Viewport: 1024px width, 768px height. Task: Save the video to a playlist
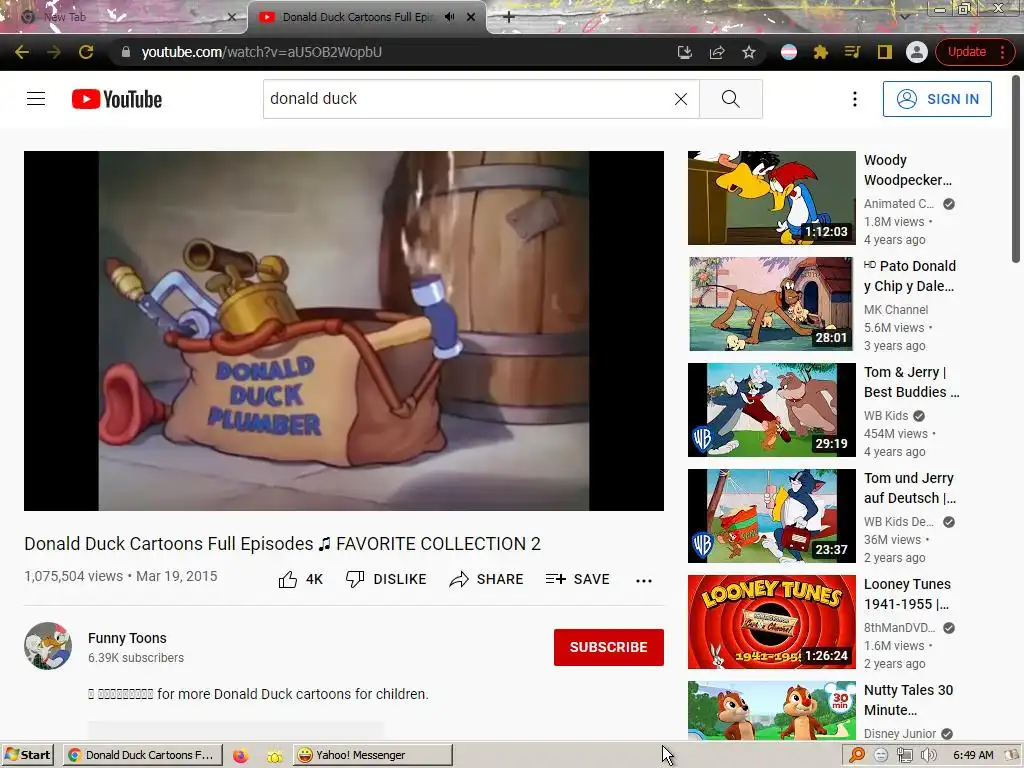pyautogui.click(x=578, y=579)
